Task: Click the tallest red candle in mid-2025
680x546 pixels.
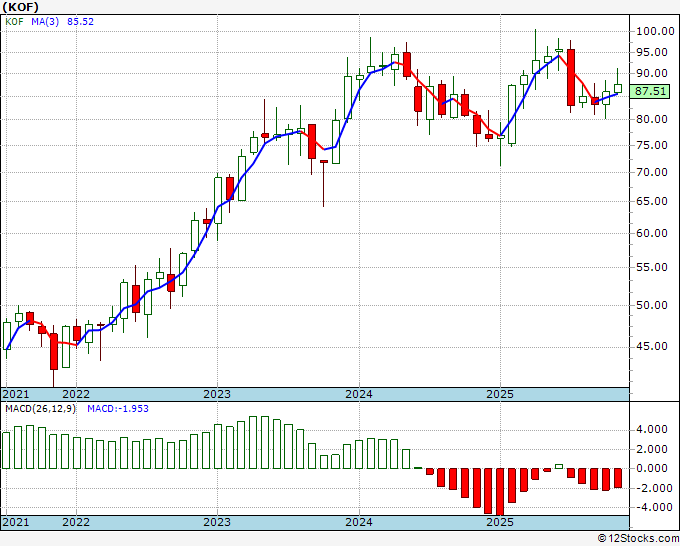Action: (x=571, y=77)
